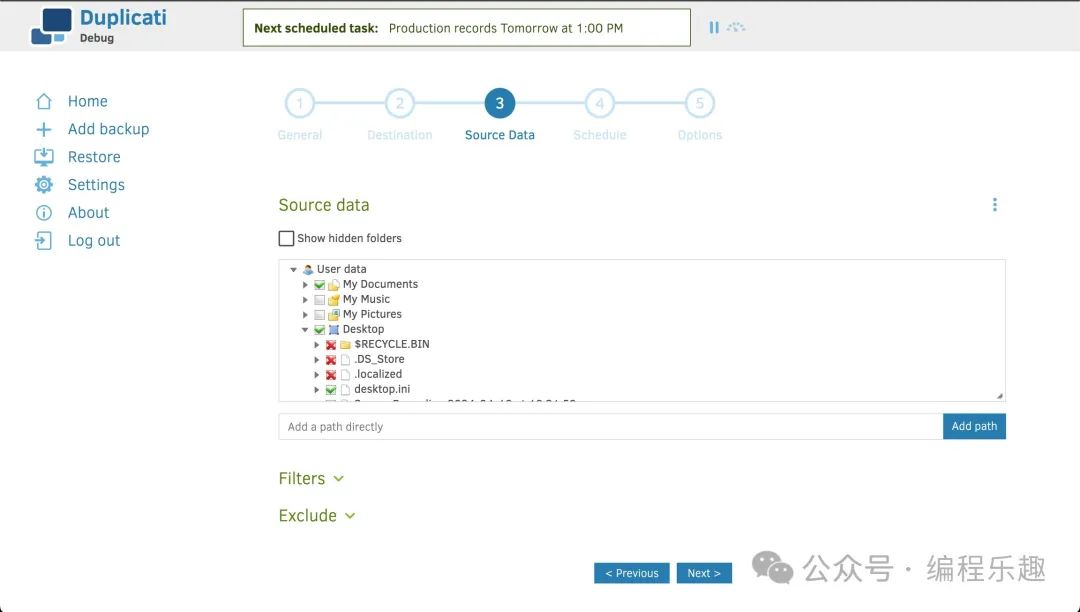Check the My Music folder checkbox

coord(320,300)
